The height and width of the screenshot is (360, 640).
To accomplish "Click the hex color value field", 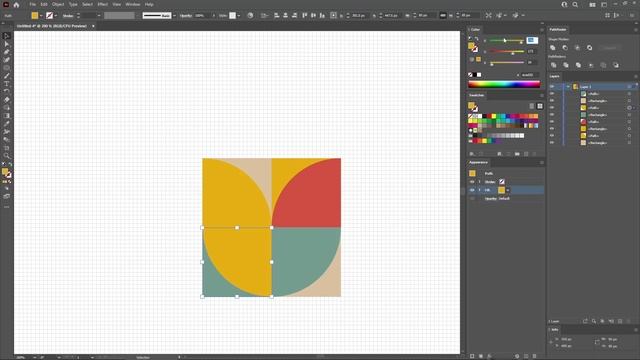I will (529, 75).
